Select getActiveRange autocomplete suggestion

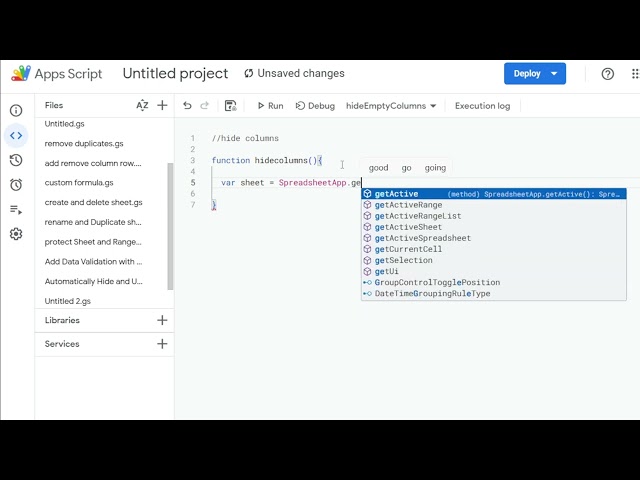[x=494, y=205]
